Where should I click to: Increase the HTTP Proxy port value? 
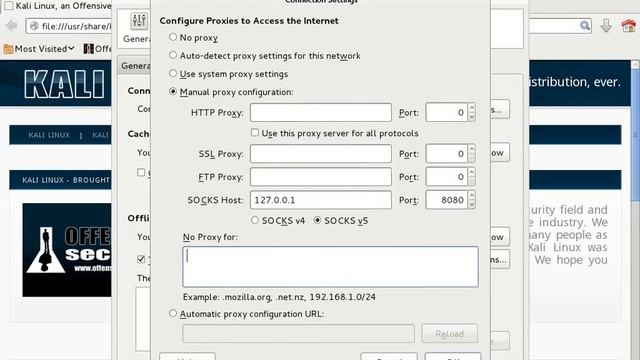tap(472, 108)
